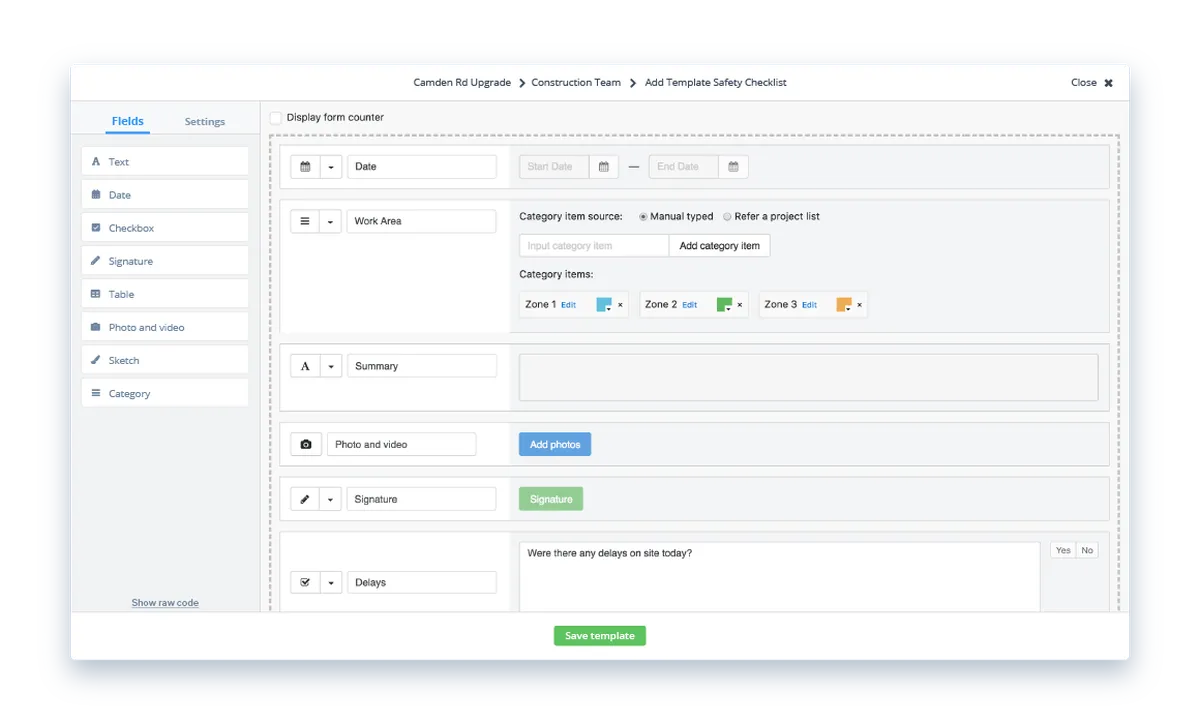
Task: Open dropdown arrow next to Work Area icon
Action: pos(331,221)
